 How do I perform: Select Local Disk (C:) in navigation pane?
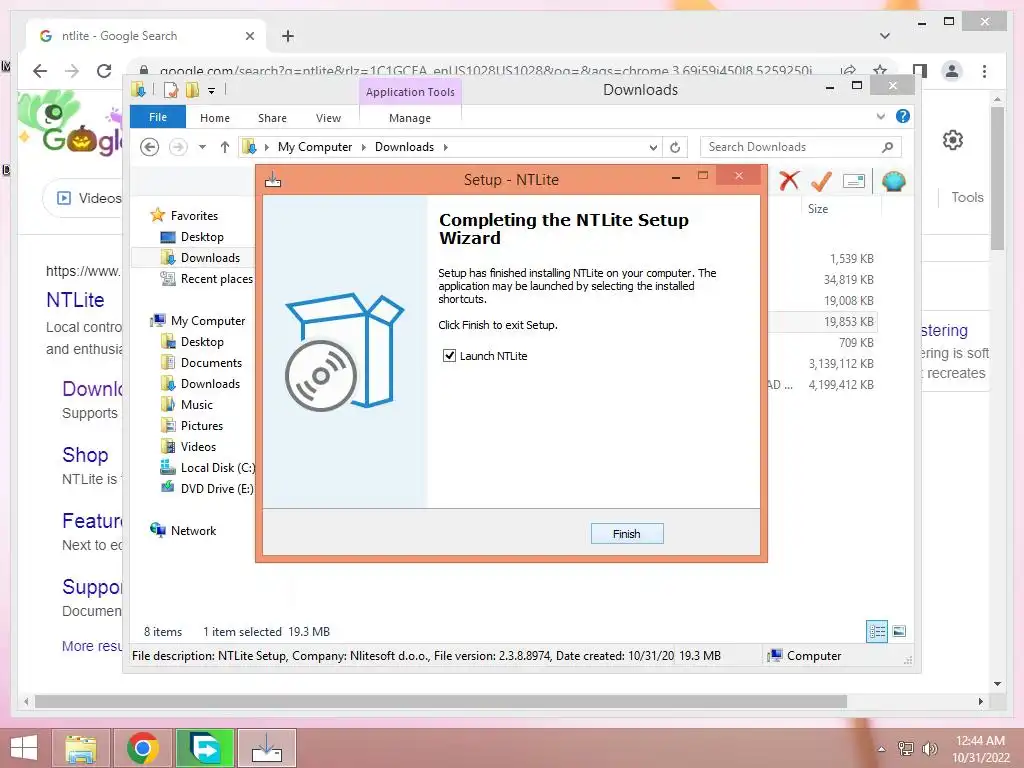(x=217, y=468)
